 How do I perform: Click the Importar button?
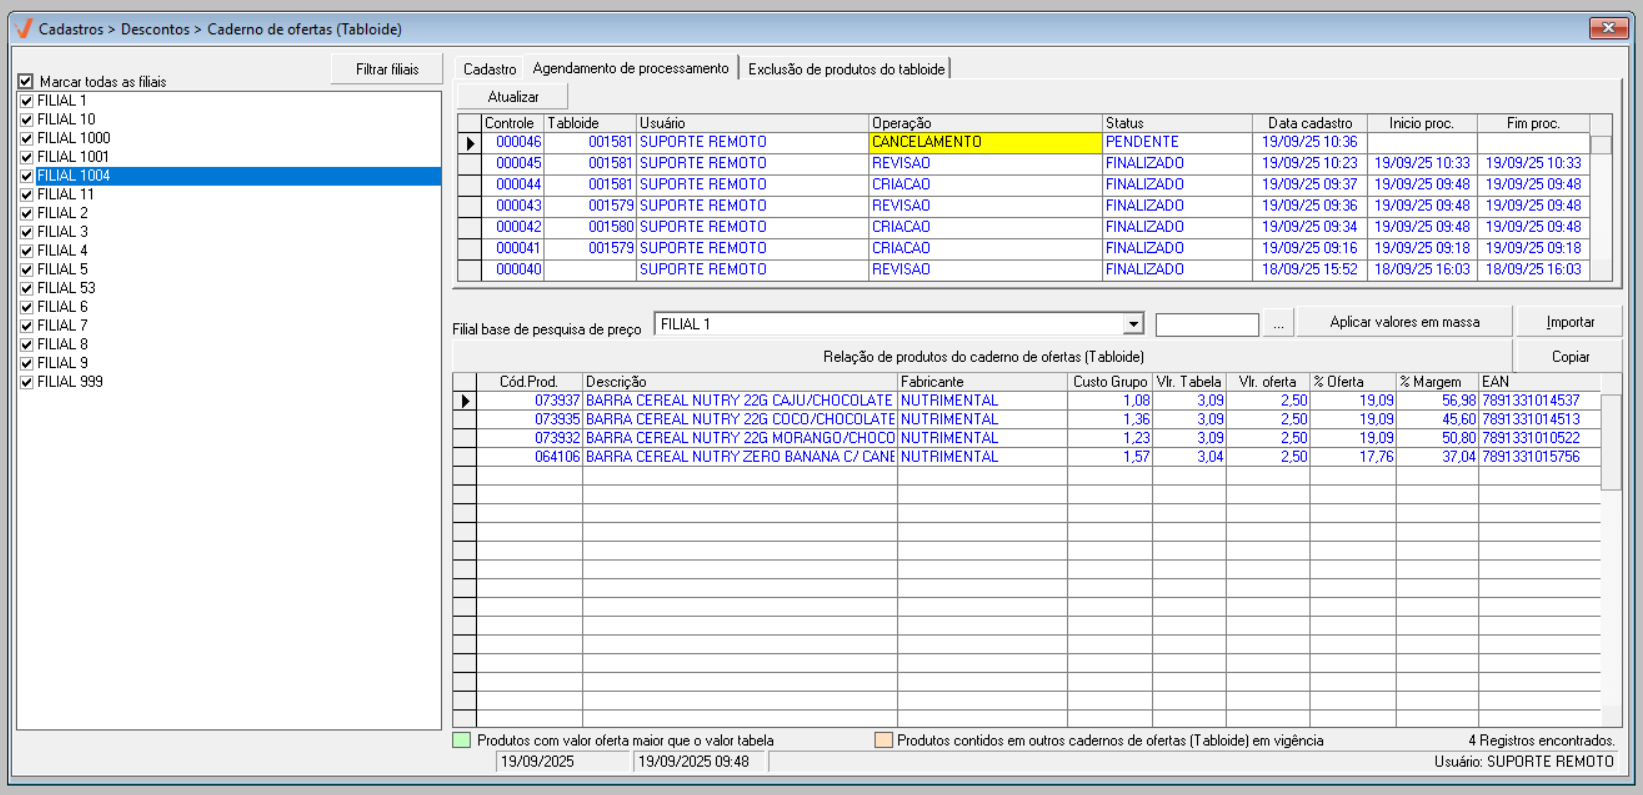[1569, 322]
